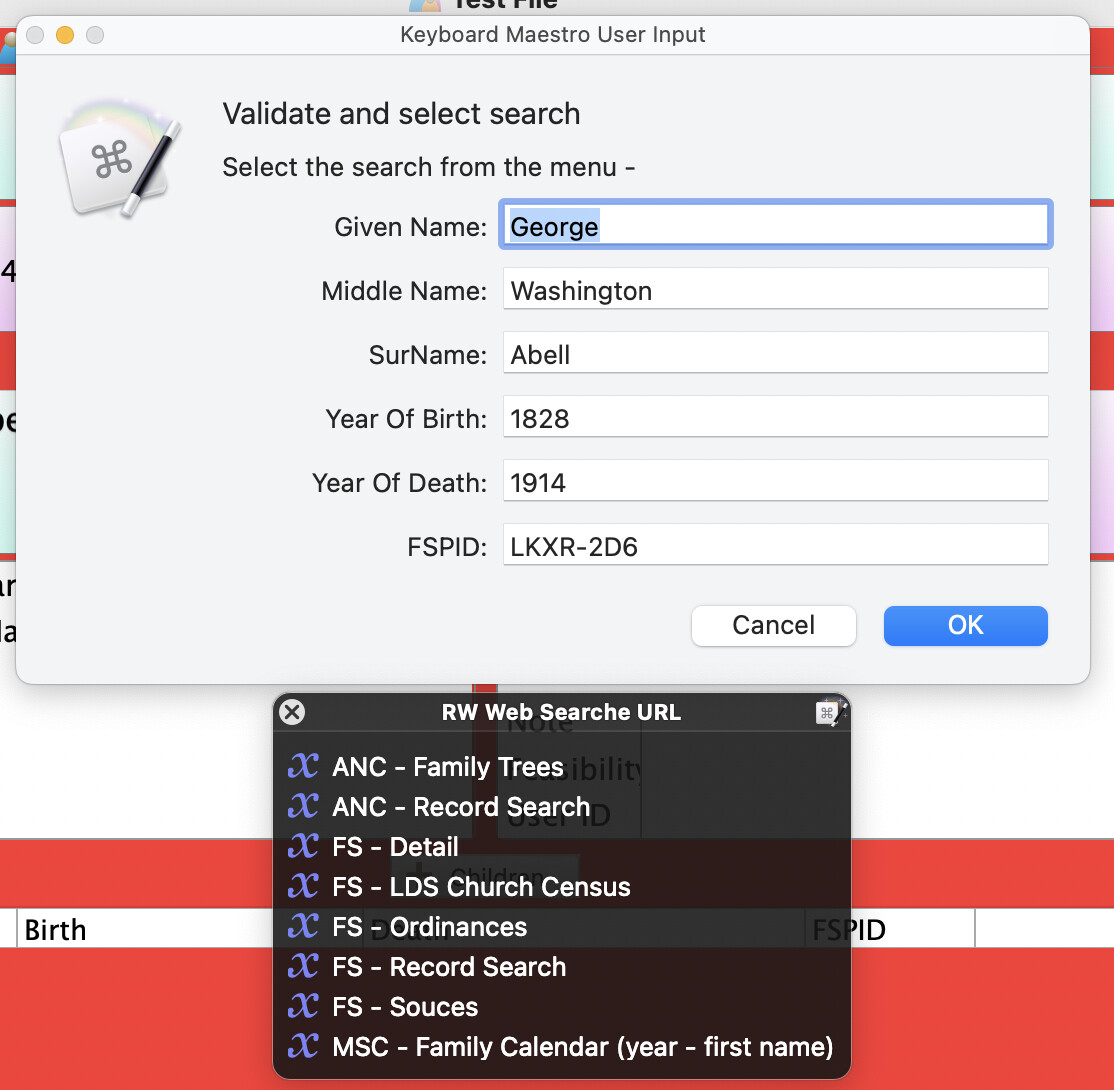1114x1090 pixels.
Task: Run the ANC - Record Search macro
Action: pos(561,806)
